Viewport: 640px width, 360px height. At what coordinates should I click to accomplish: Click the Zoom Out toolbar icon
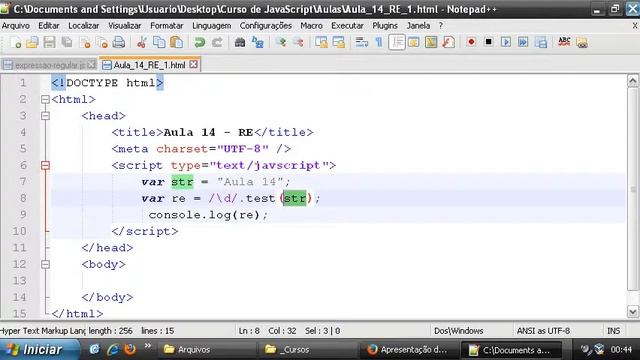click(x=298, y=42)
